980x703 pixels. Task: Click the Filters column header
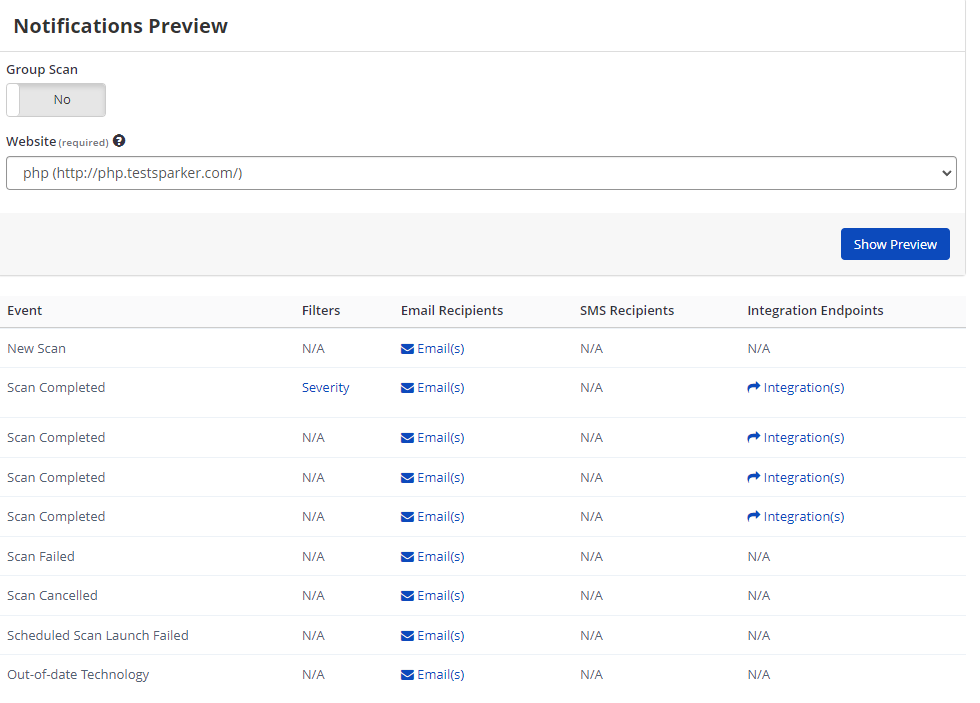(321, 310)
